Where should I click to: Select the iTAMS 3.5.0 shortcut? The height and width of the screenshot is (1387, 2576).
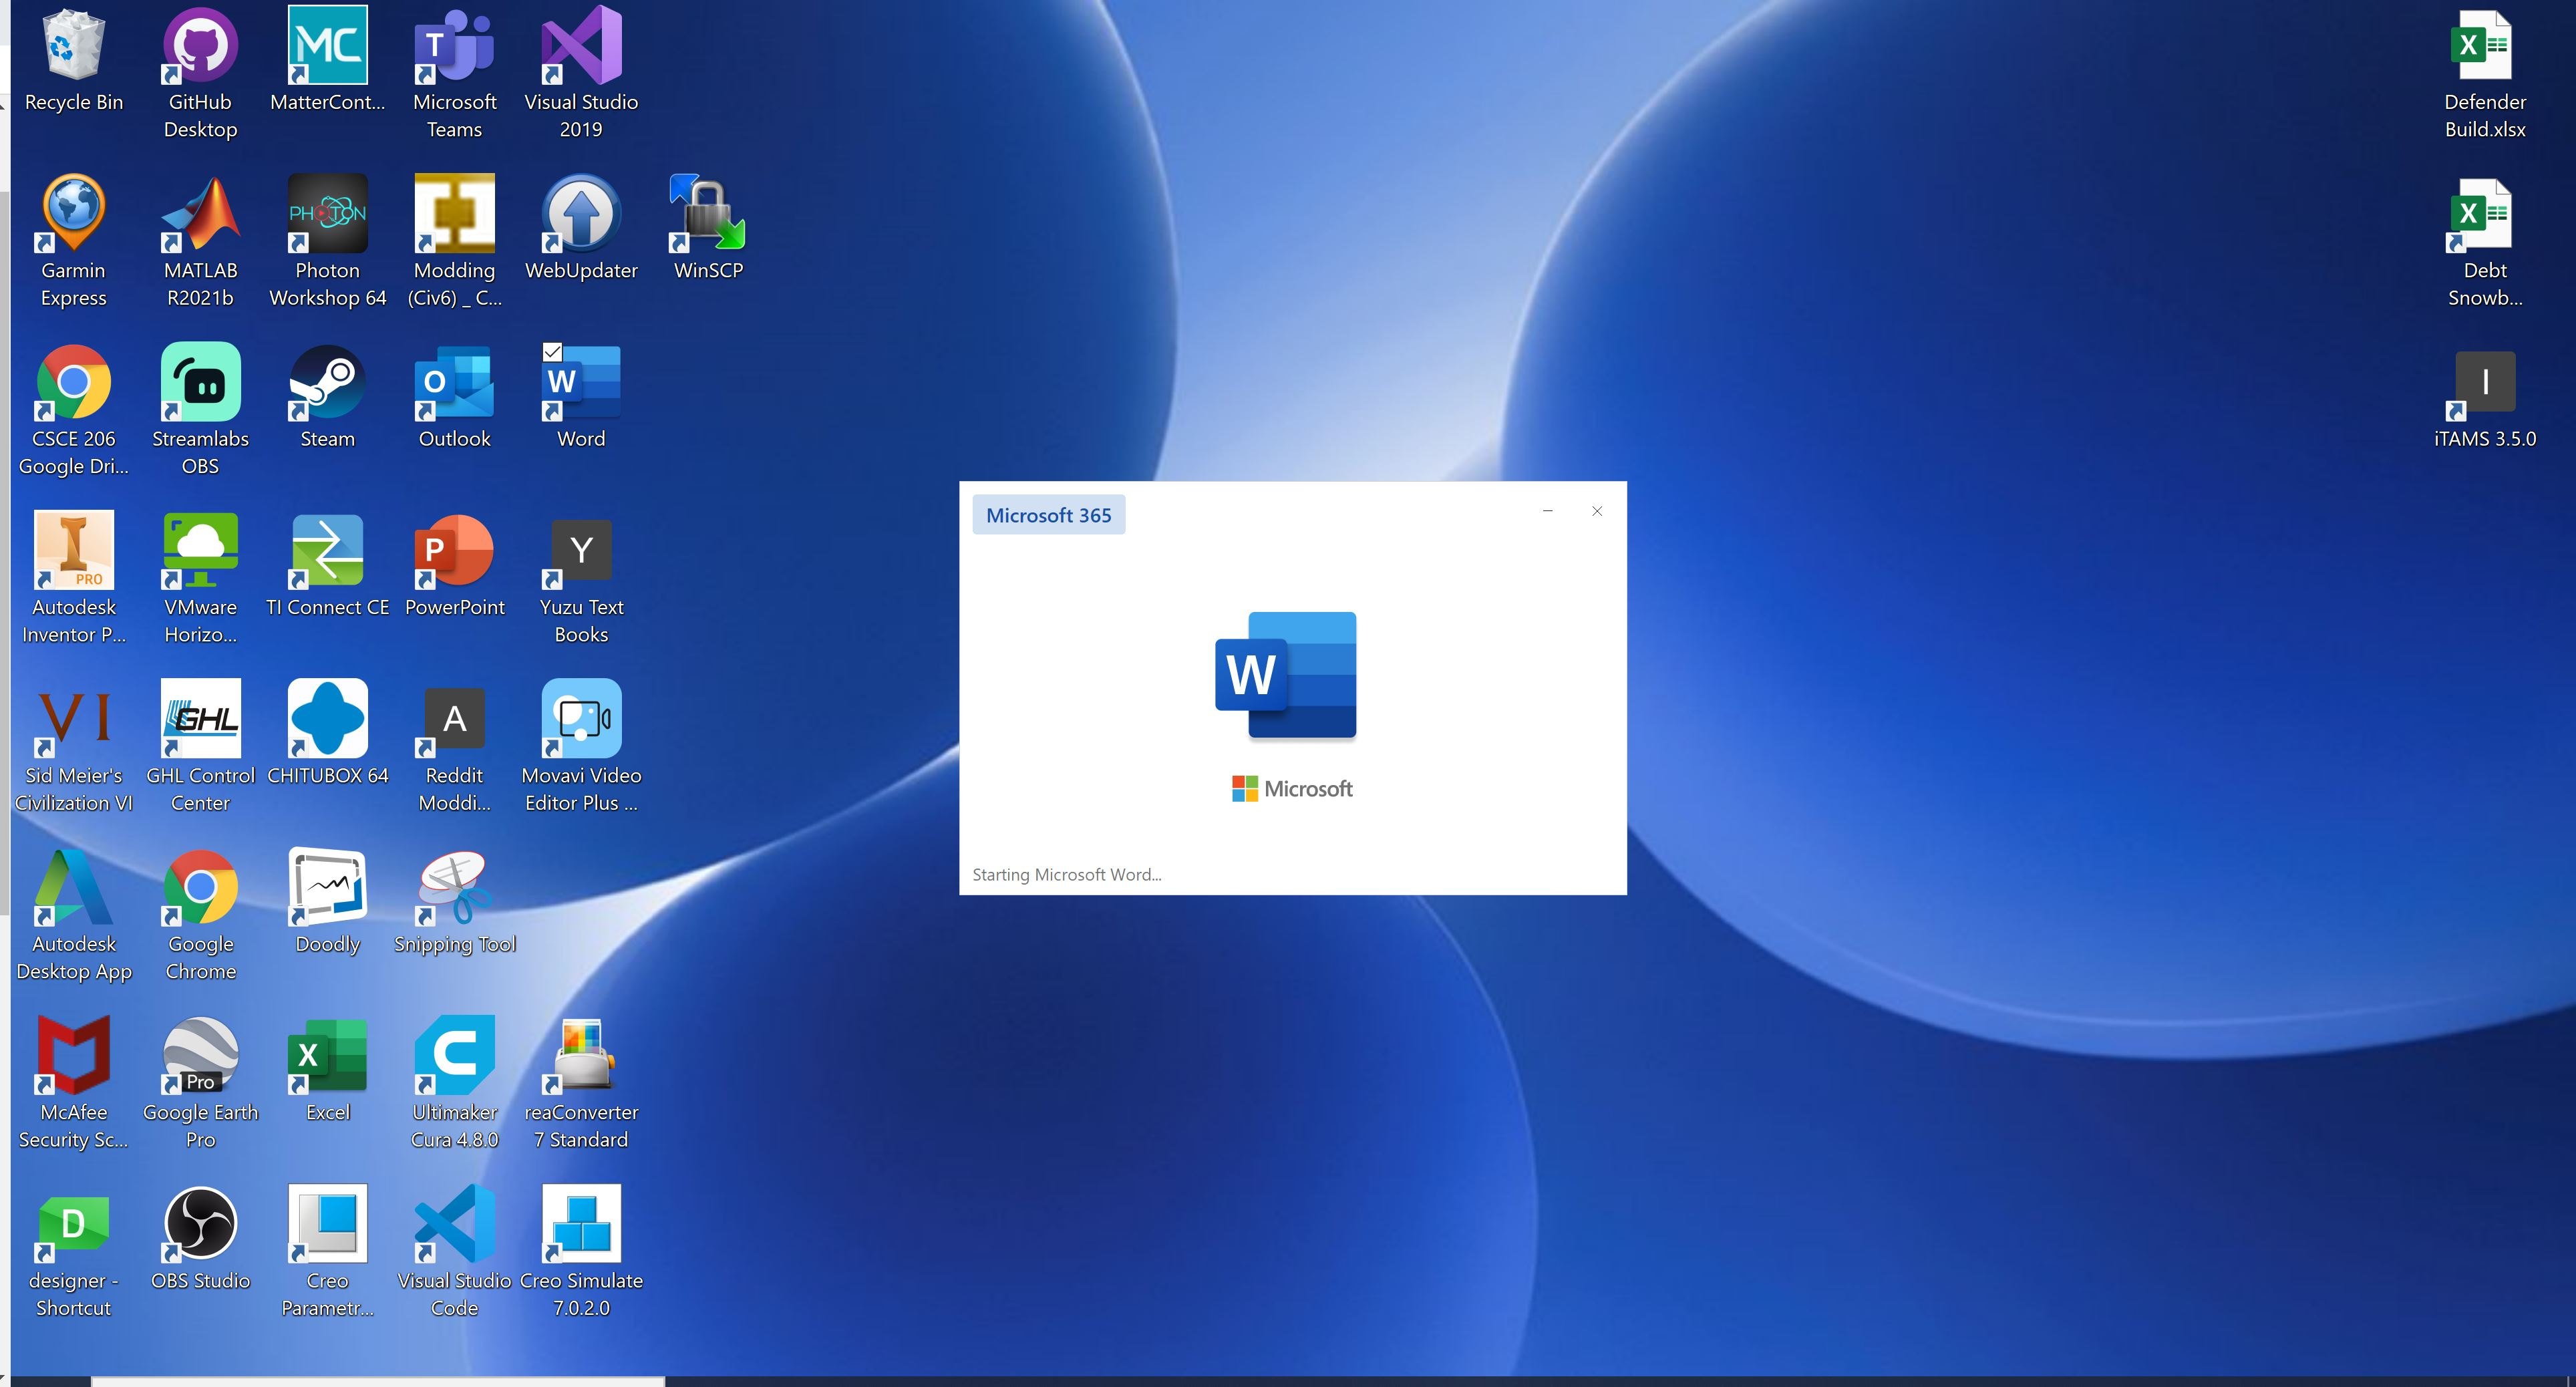tap(2484, 382)
